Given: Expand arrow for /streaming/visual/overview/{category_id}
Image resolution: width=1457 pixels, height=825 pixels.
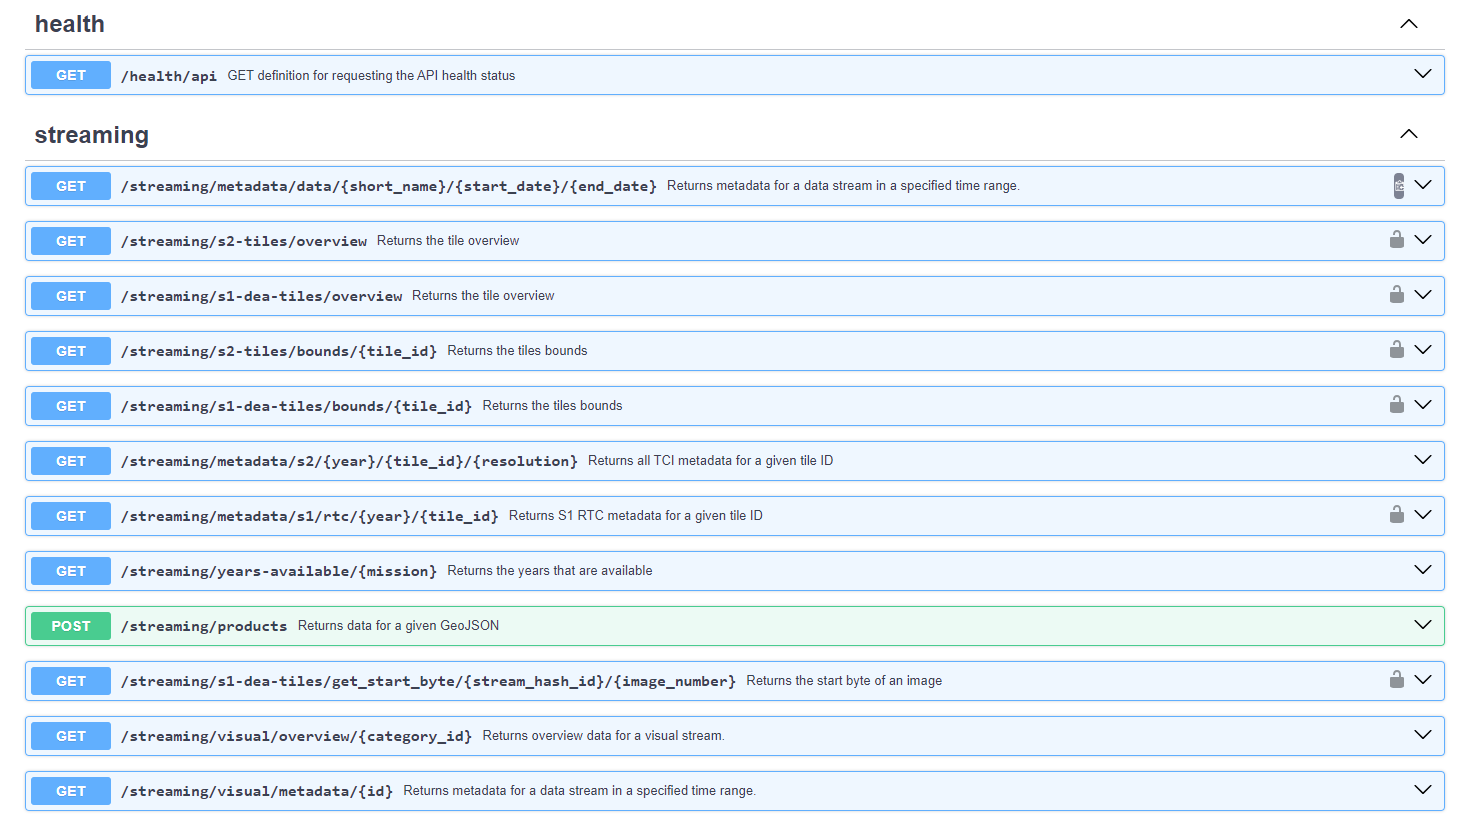Looking at the screenshot, I should click(x=1423, y=735).
